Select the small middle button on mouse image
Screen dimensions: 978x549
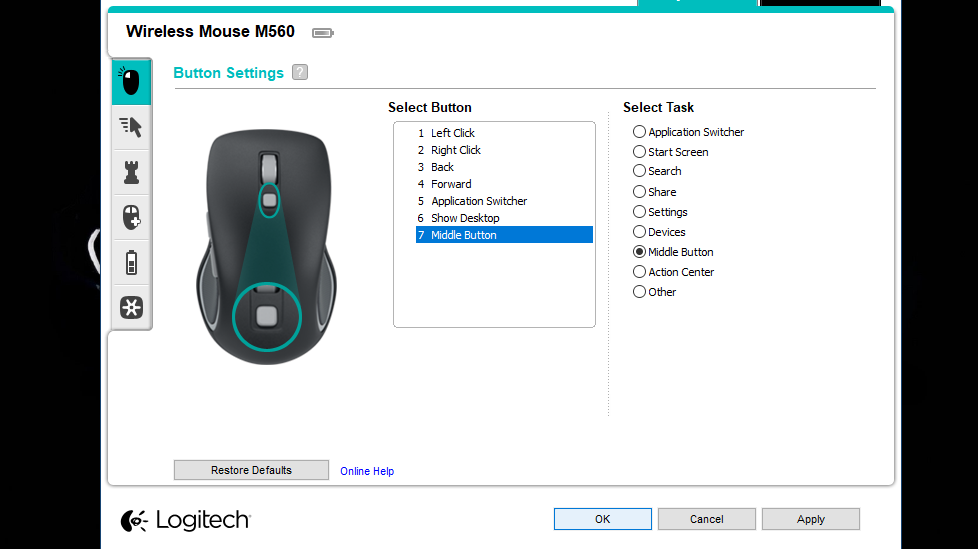tap(269, 200)
